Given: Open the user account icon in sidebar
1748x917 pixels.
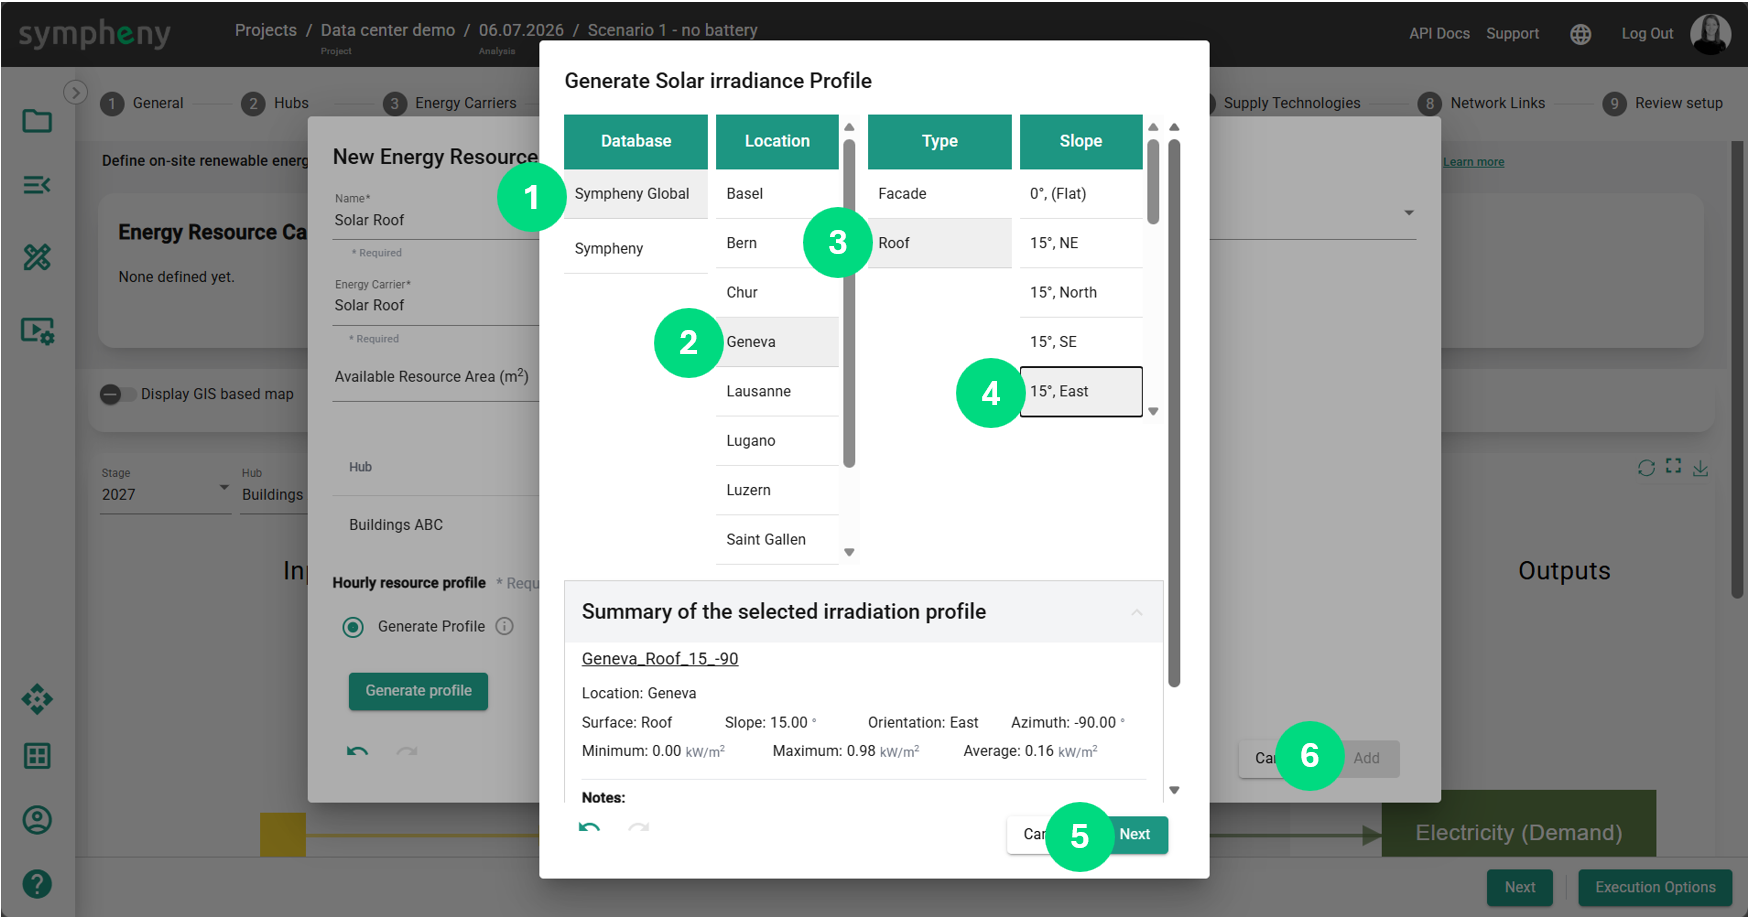Looking at the screenshot, I should (x=37, y=820).
